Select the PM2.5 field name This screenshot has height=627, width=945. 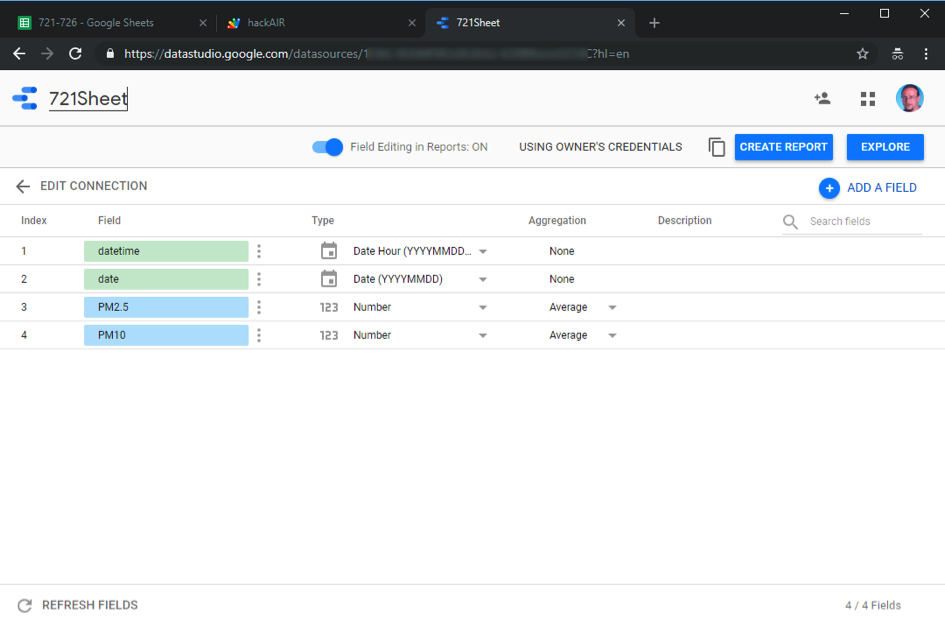pos(166,307)
